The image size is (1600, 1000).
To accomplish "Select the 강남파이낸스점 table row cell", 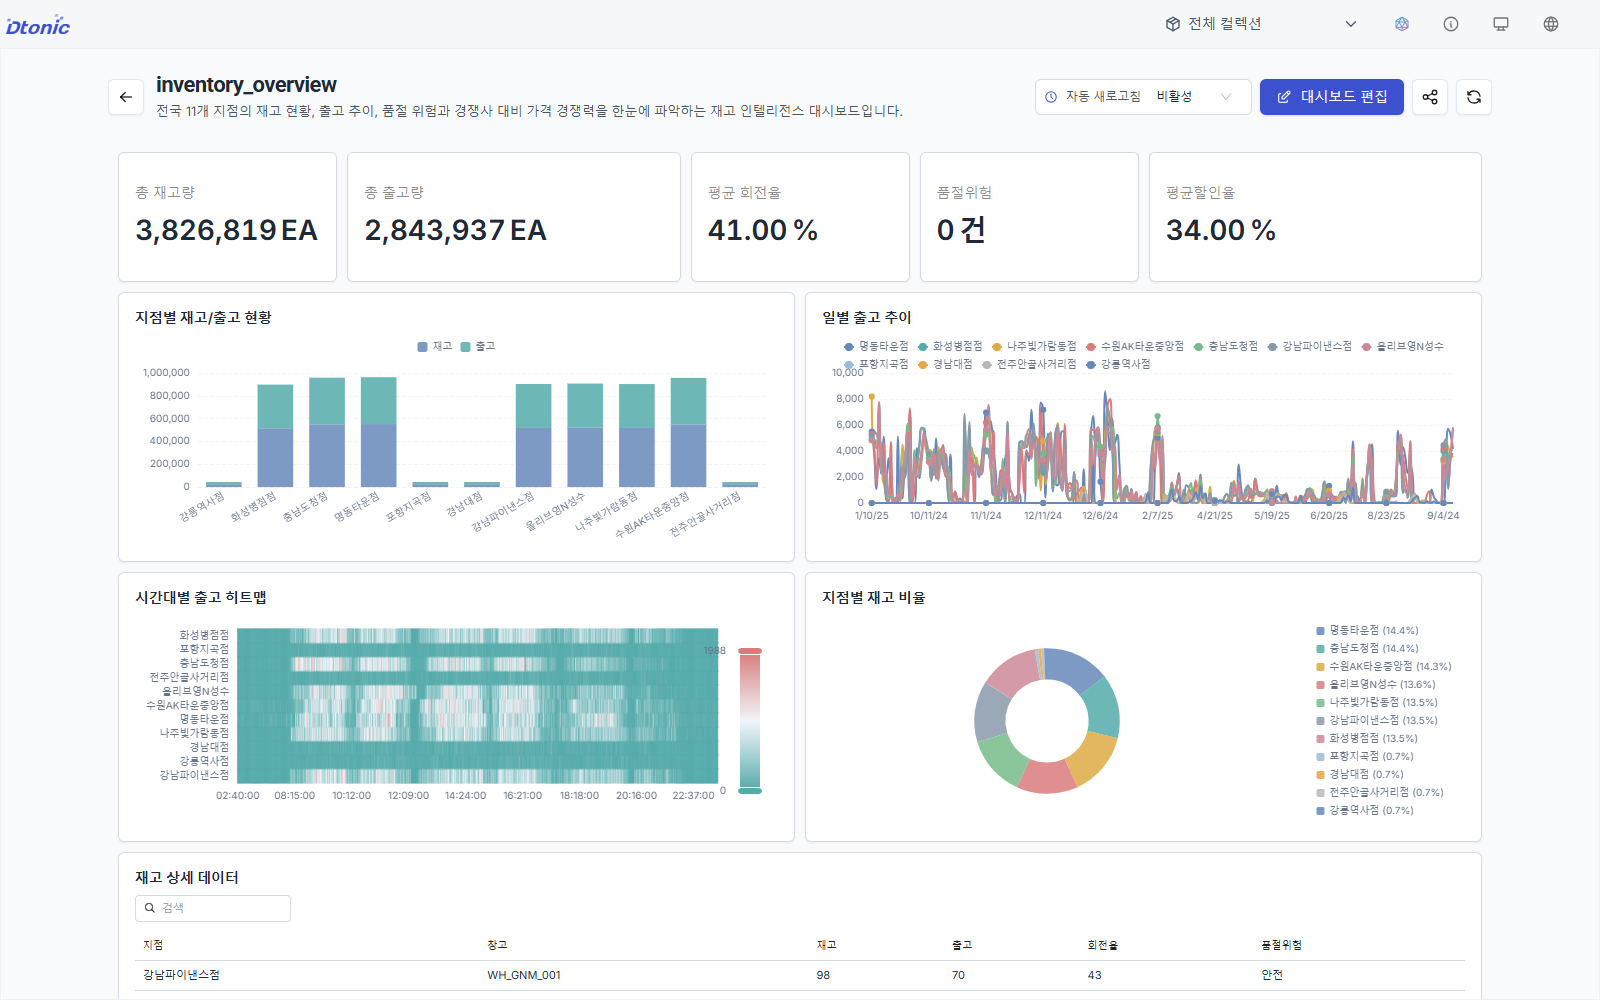I will point(181,975).
